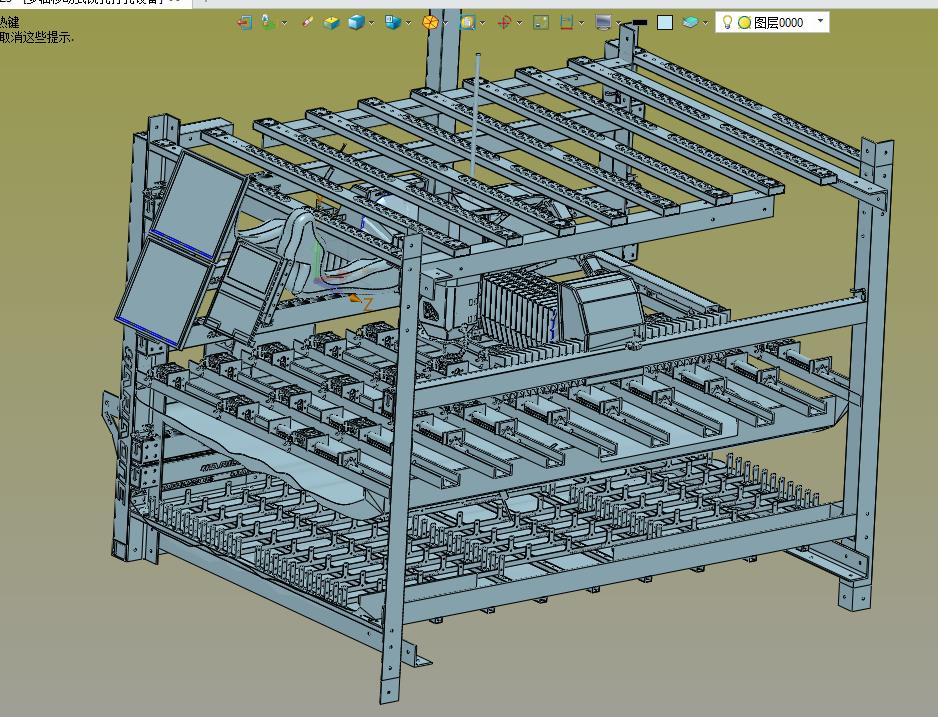Toggle the light bulb layer visibility icon
The height and width of the screenshot is (717, 938).
pyautogui.click(x=727, y=23)
